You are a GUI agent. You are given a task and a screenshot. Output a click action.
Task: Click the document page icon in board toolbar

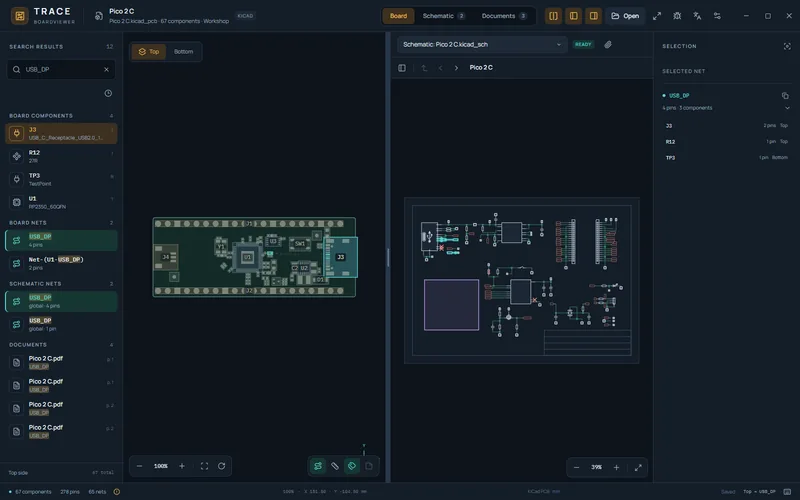[368, 466]
